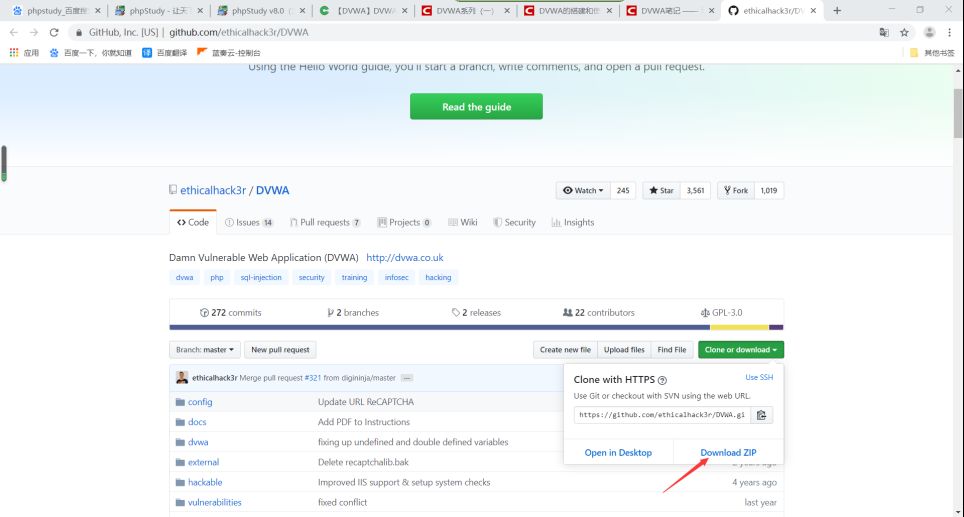Click New pull request button
Screen dimensions: 964x517
pos(280,350)
